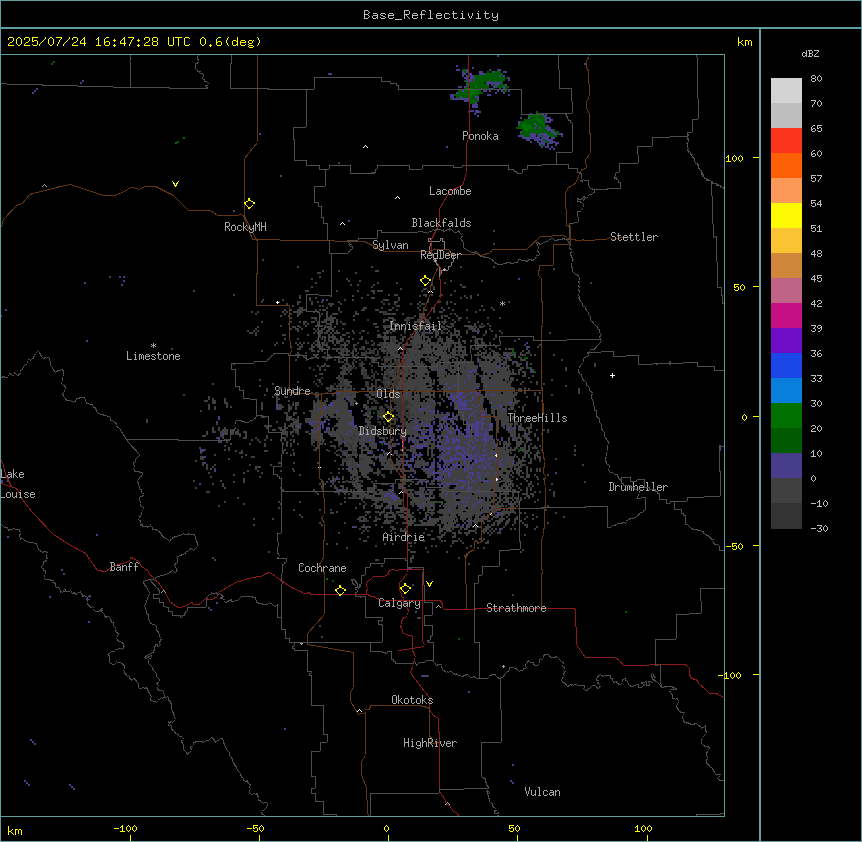The width and height of the screenshot is (862, 842).
Task: Click the yellow V marker northeast of Calgary
Action: tap(429, 584)
